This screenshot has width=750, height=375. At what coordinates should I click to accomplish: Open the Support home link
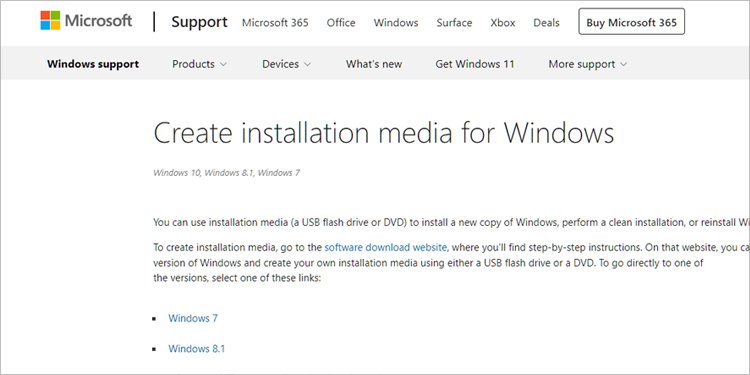(x=199, y=22)
